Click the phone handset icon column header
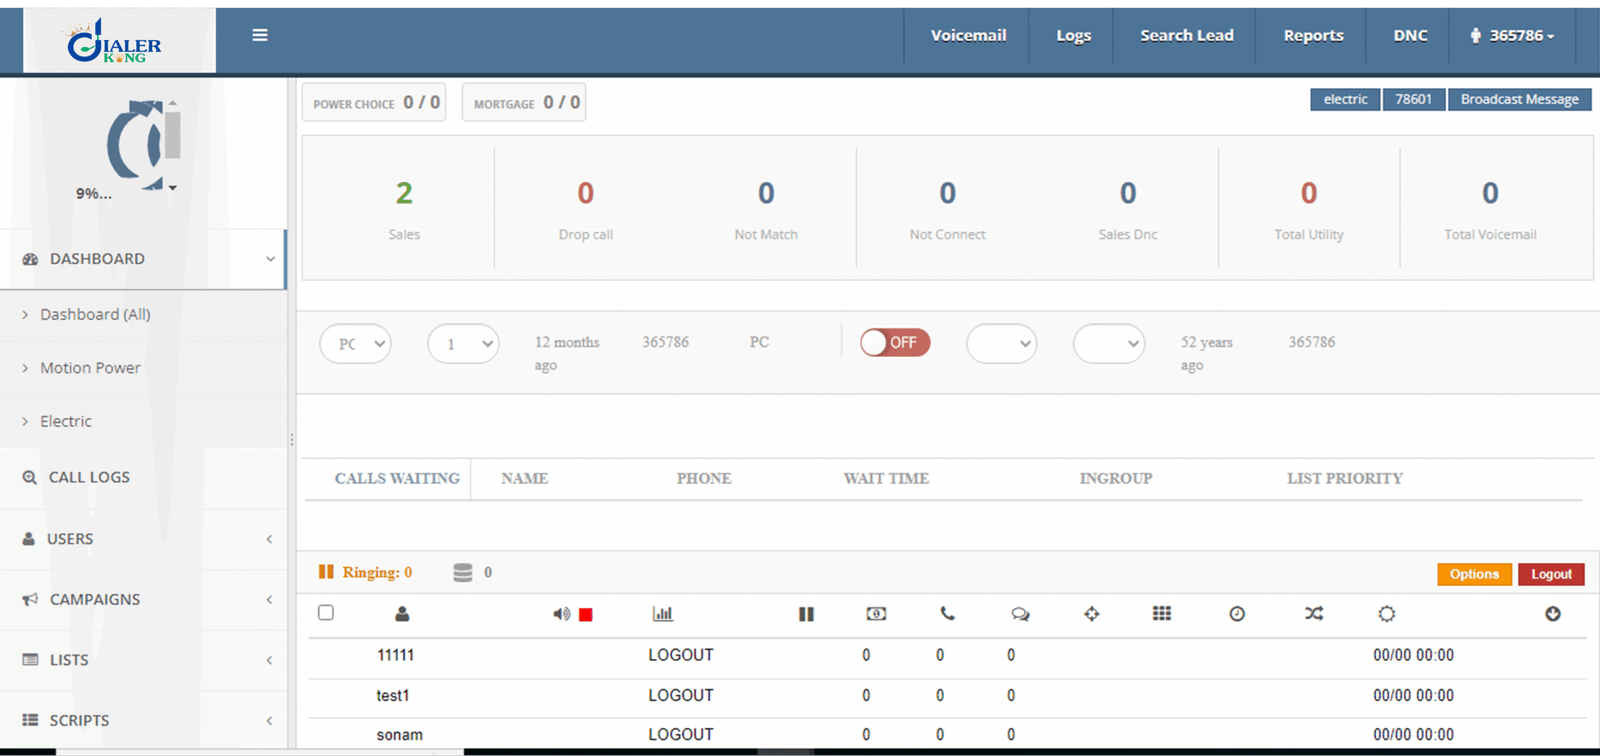 [947, 614]
